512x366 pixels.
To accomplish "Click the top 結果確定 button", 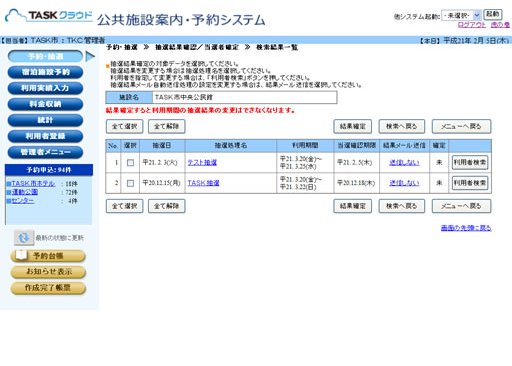I will click(353, 126).
